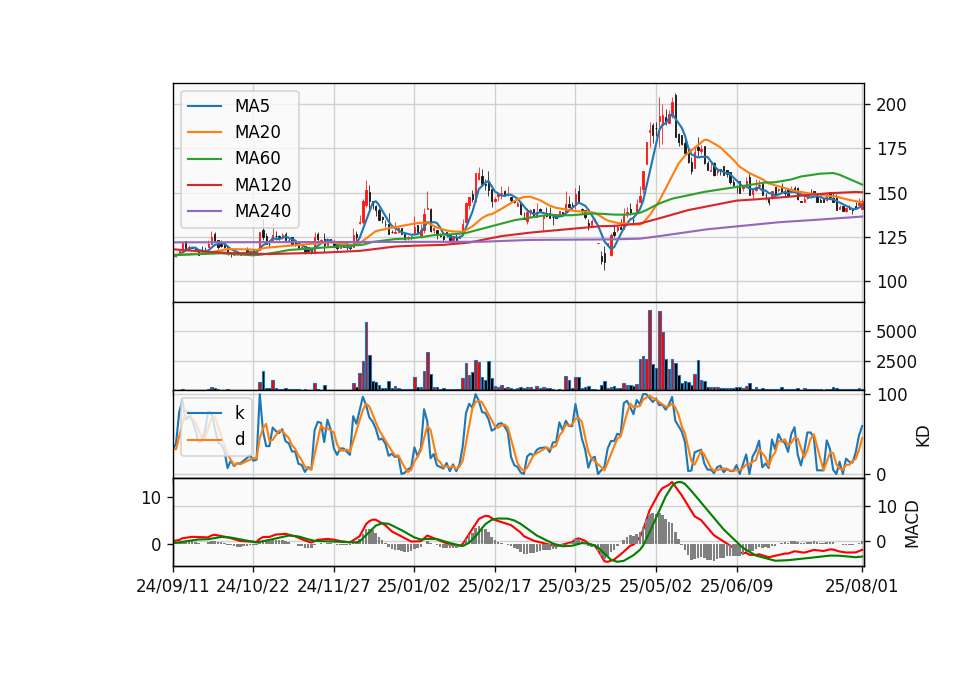This screenshot has width=960, height=690.
Task: Click the 200 price axis tick
Action: pyautogui.click(x=891, y=105)
